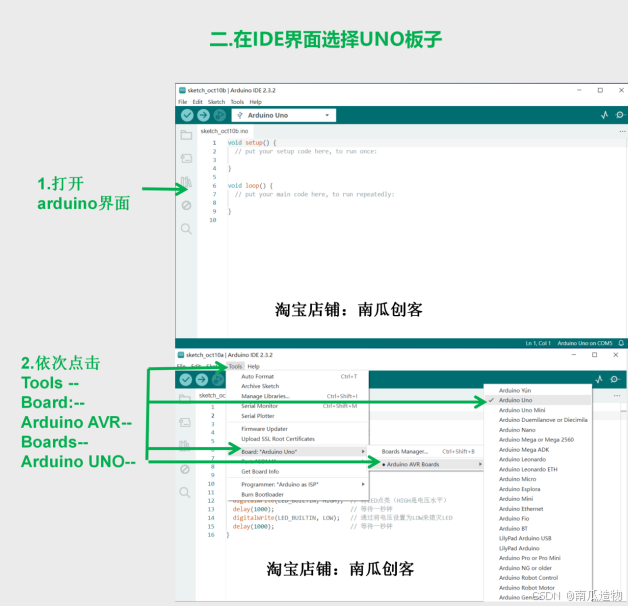The height and width of the screenshot is (607, 628).
Task: Select Arduino Duemilanove or Diecimila board
Action: click(538, 420)
